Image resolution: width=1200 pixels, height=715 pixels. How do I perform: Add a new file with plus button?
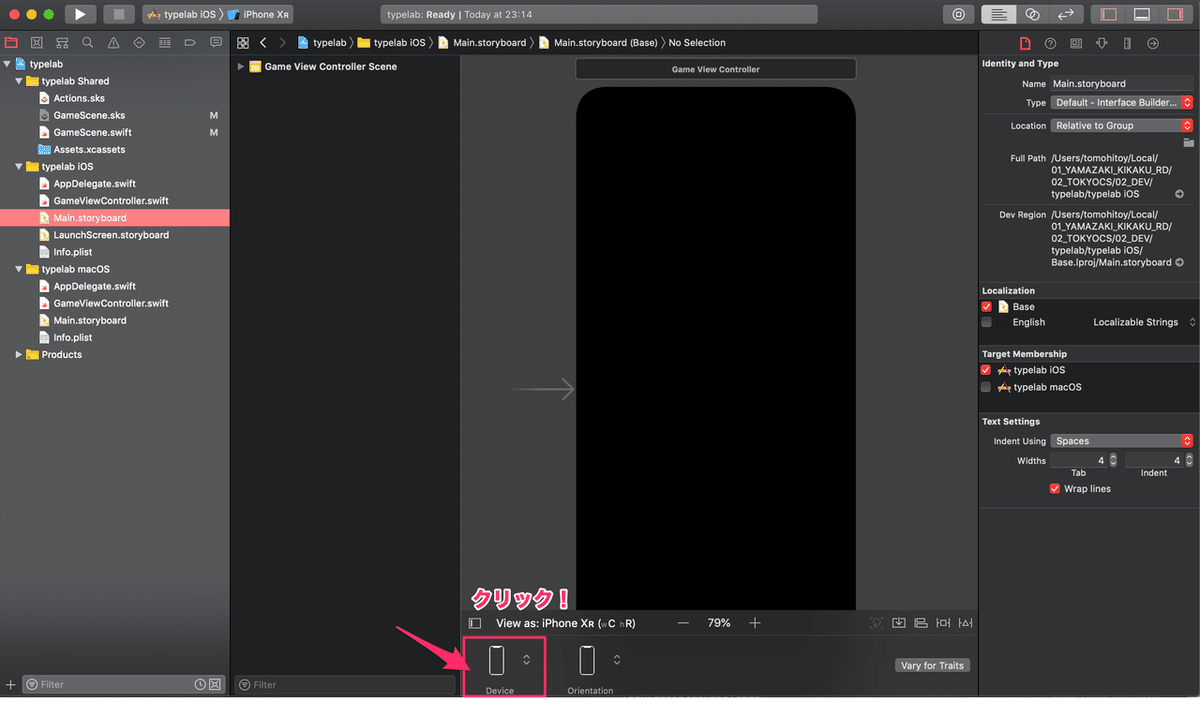(11, 685)
